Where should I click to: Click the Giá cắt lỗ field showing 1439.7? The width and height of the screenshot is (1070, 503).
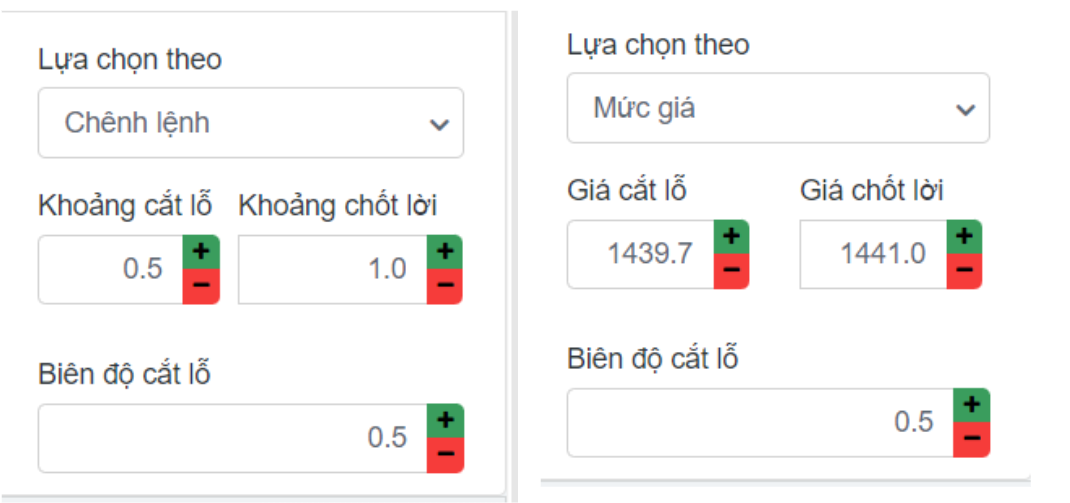tap(641, 254)
